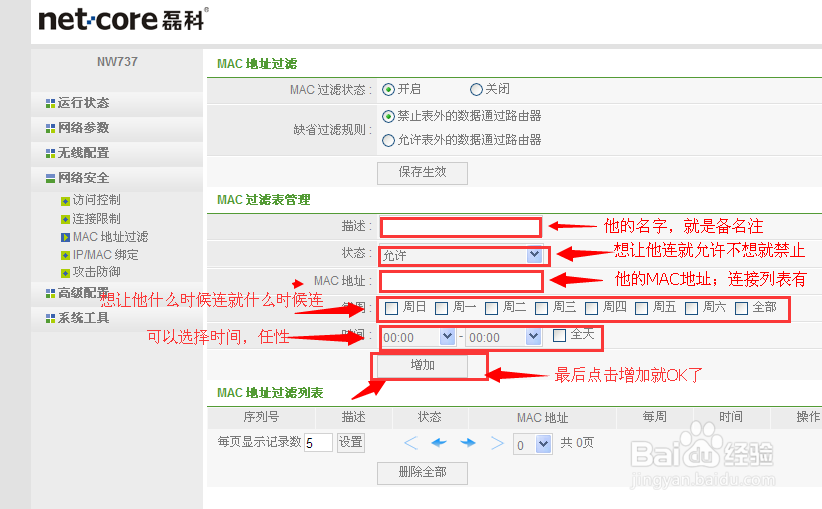
Task: Collapse the 网络安全 menu
Action: point(83,179)
